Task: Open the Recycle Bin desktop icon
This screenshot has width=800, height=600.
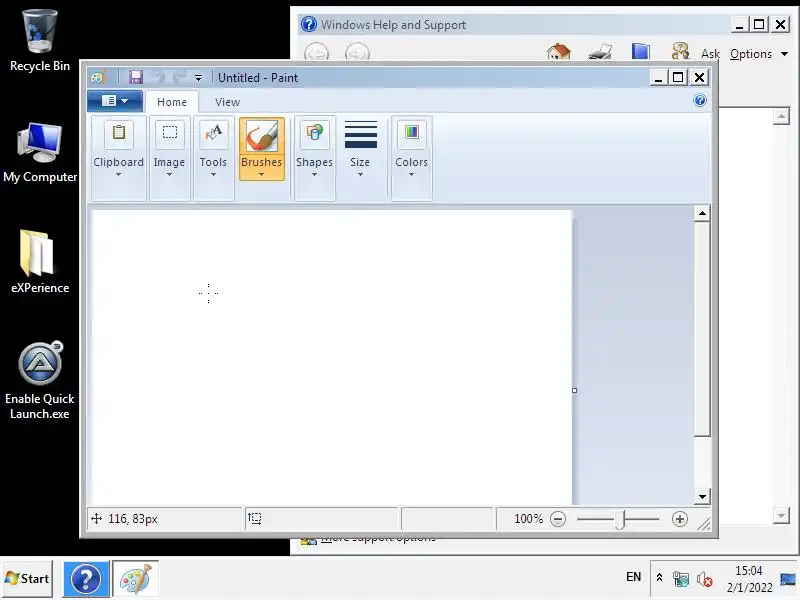Action: pyautogui.click(x=40, y=41)
